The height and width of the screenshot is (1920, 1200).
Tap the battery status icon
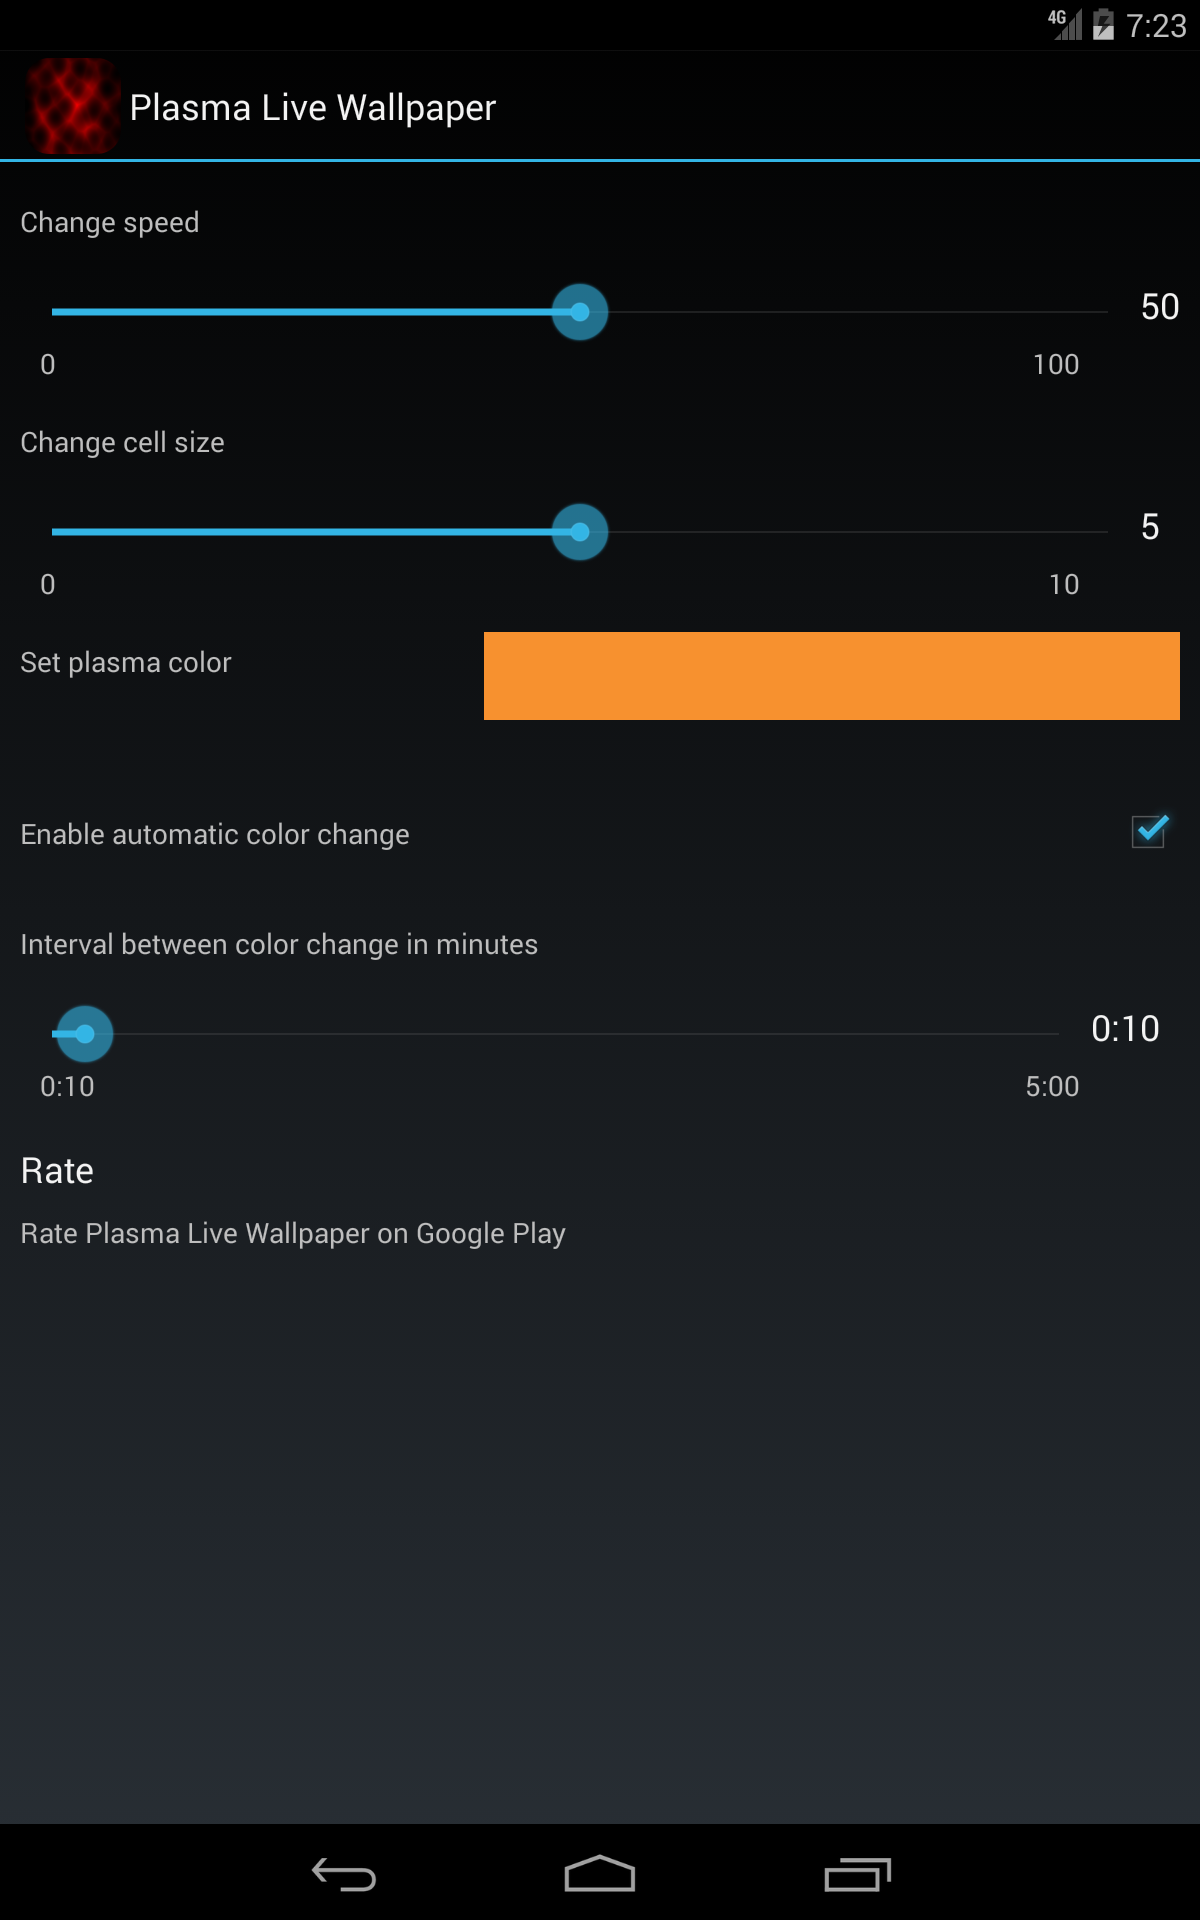(x=1103, y=24)
